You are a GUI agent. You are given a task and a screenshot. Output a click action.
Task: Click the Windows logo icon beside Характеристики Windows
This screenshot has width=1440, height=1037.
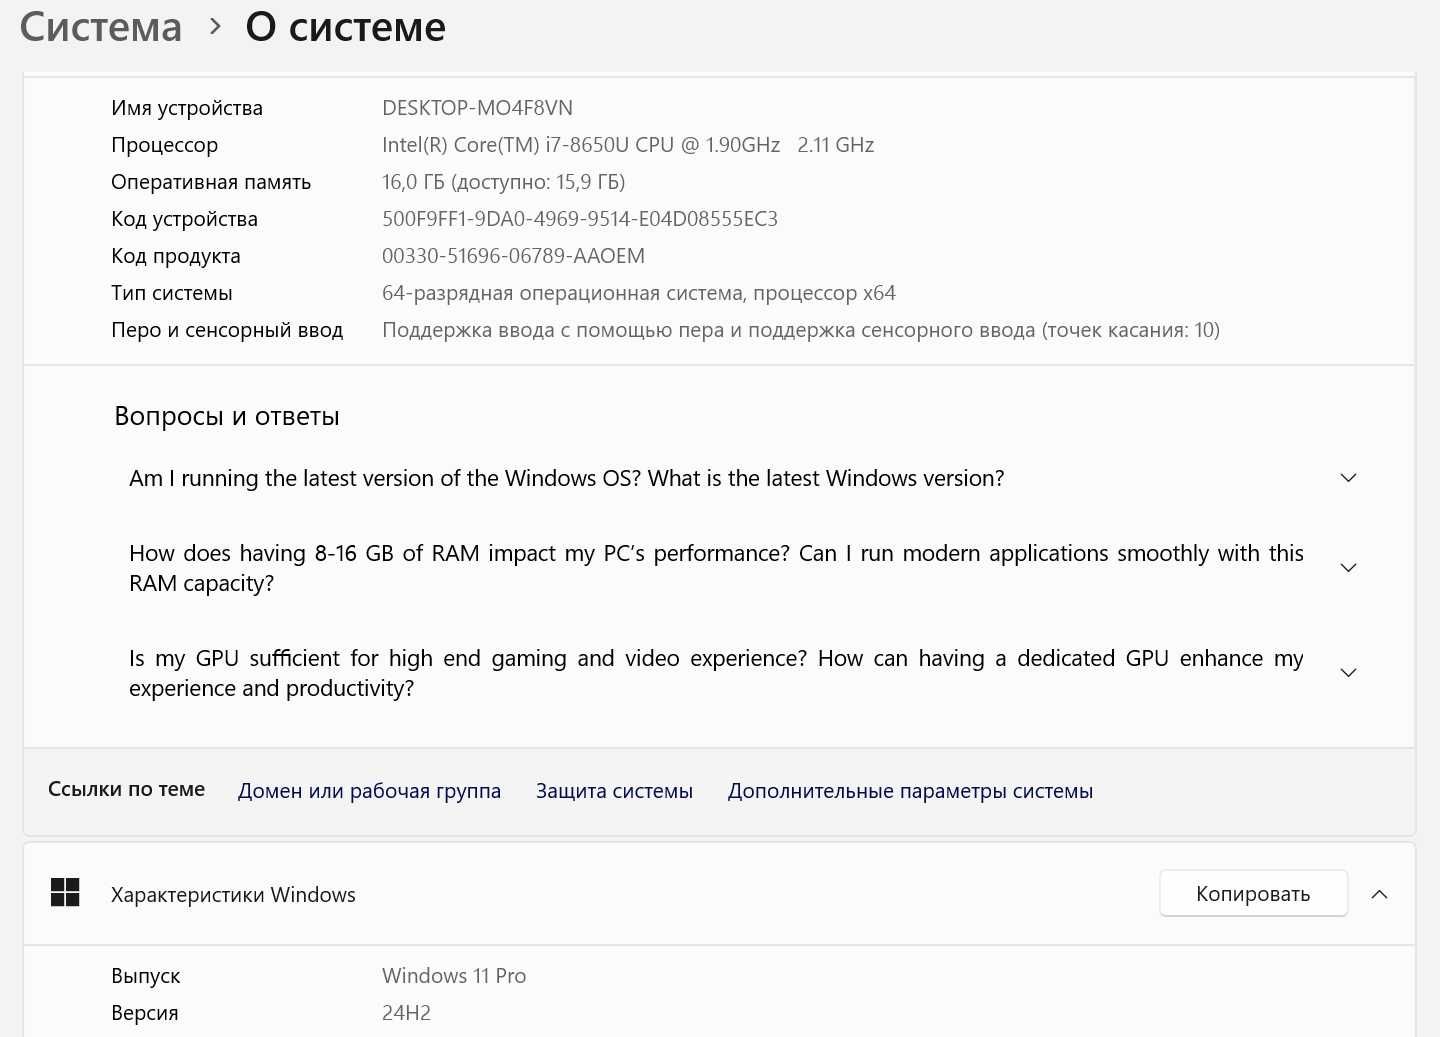65,893
